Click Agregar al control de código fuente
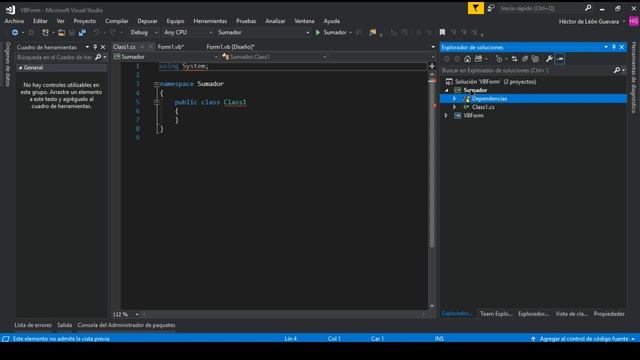Screen dimensions: 640x360 click(584, 339)
